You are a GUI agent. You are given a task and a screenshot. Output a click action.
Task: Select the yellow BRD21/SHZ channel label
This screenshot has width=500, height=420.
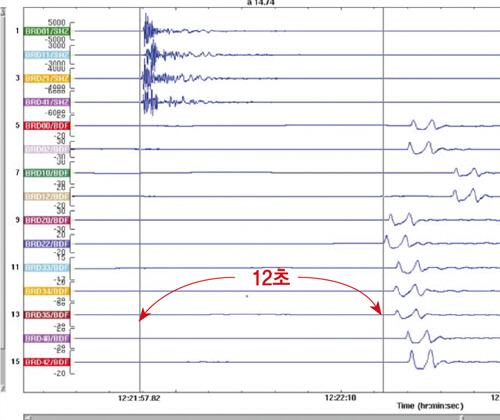(x=47, y=79)
